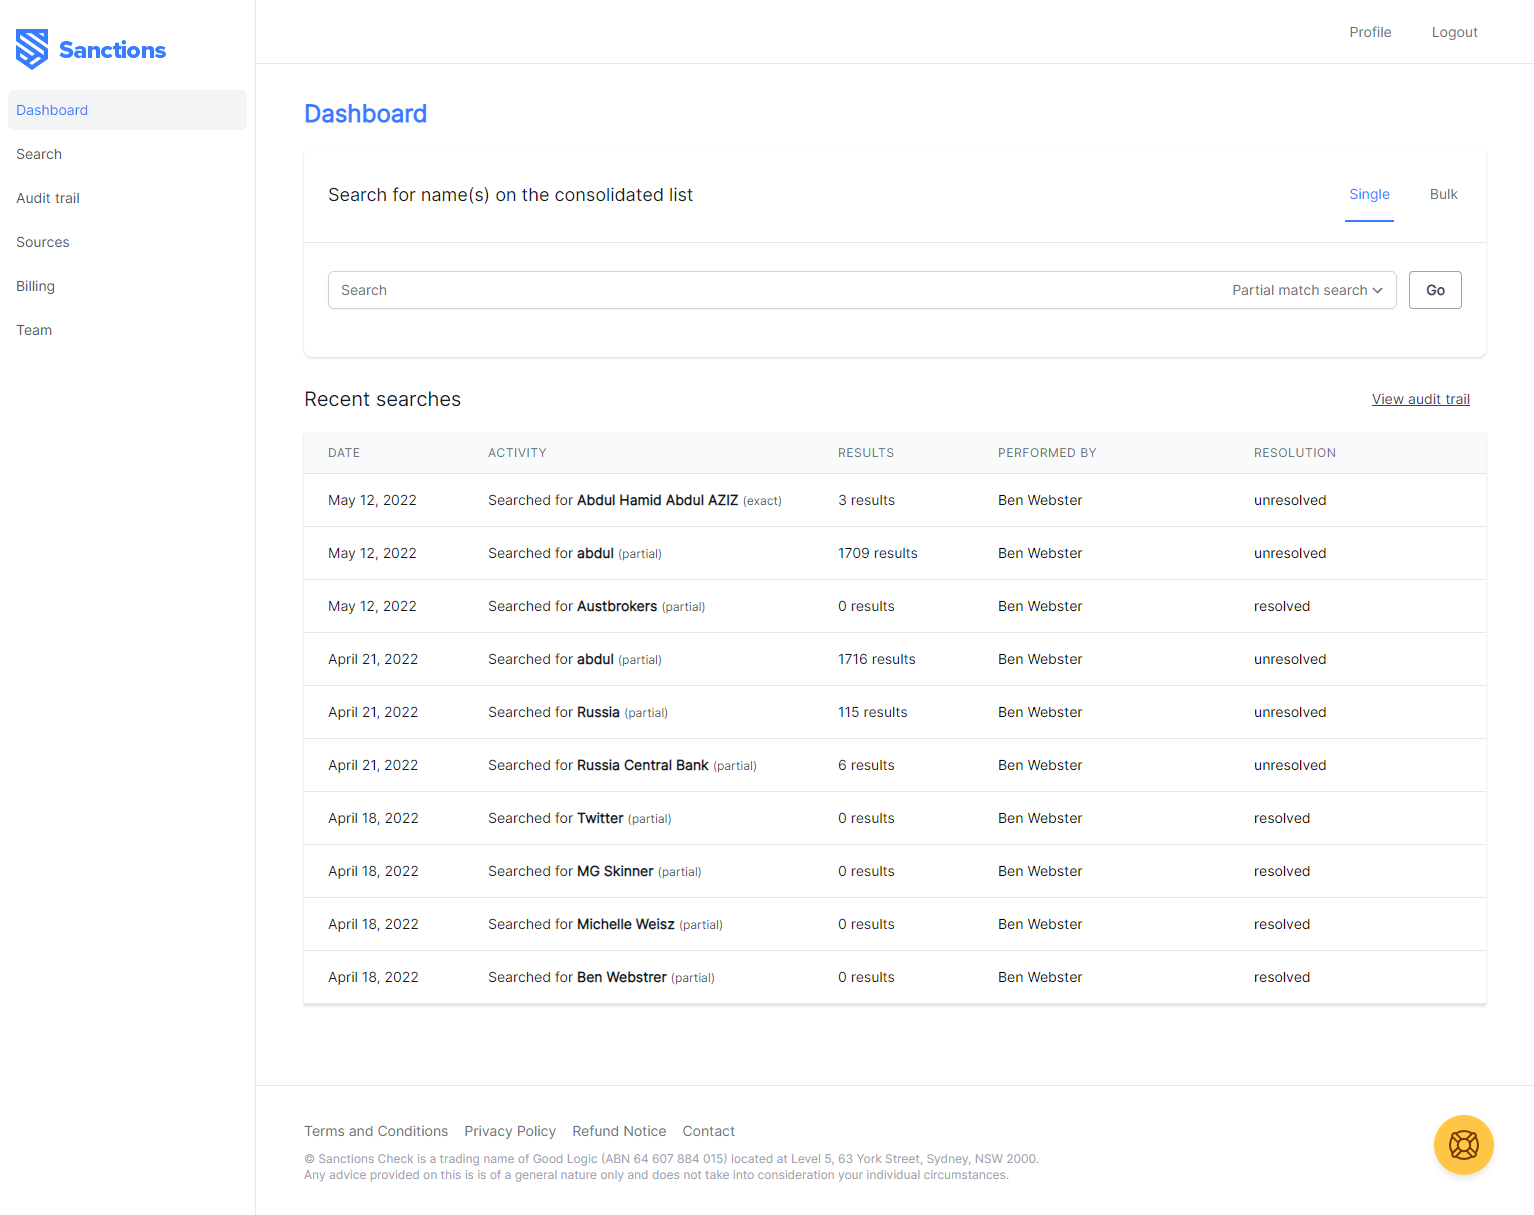Image resolution: width=1534 pixels, height=1215 pixels.
Task: Click the Contact footer link
Action: [x=708, y=1131]
